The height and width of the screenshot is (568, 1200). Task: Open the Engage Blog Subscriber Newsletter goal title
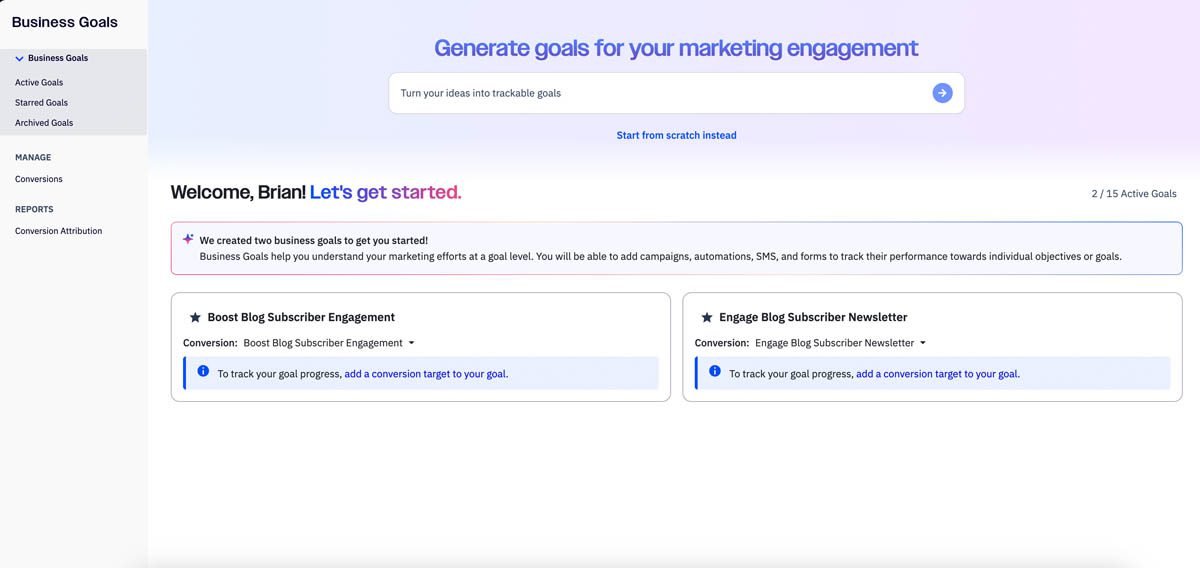(813, 318)
